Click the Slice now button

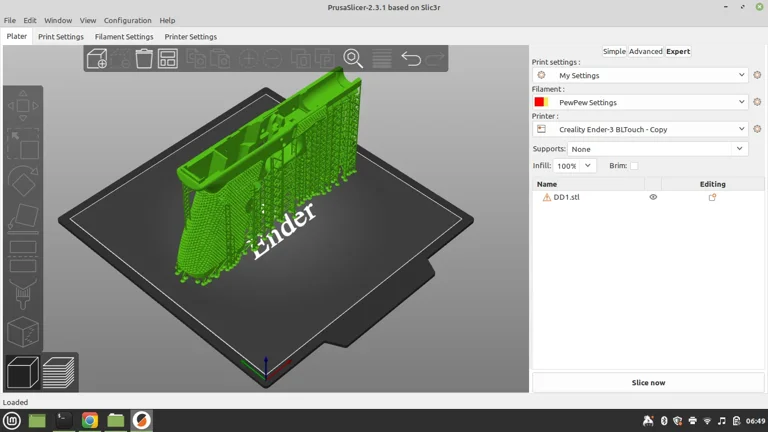click(x=648, y=382)
